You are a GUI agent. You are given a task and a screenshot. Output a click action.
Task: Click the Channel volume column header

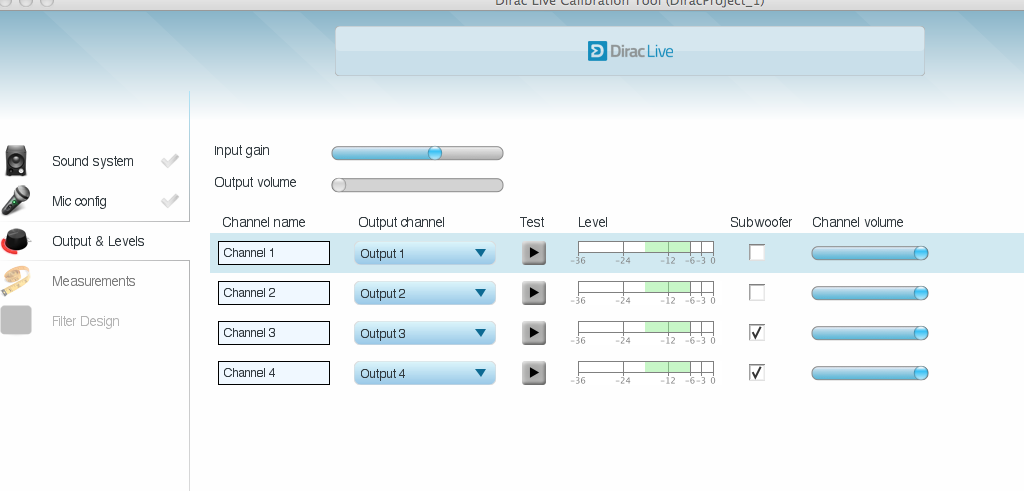coord(857,222)
